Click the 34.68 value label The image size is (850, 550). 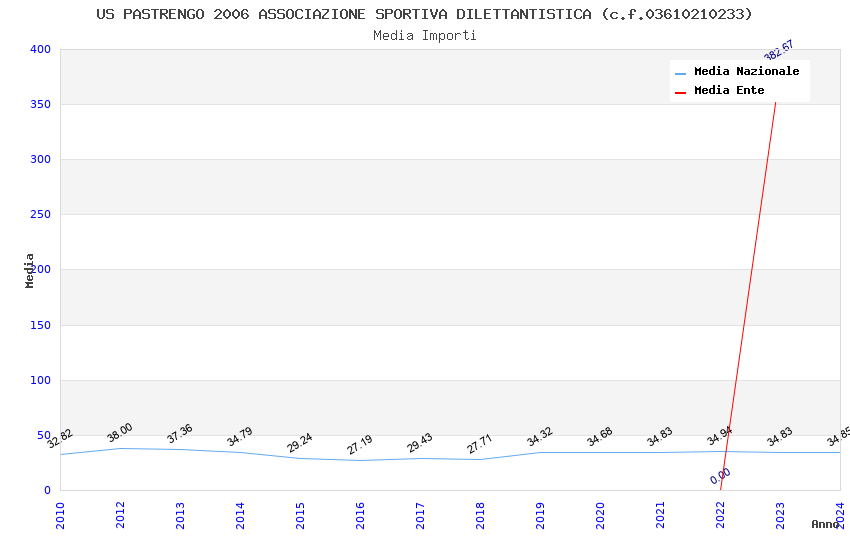point(600,436)
